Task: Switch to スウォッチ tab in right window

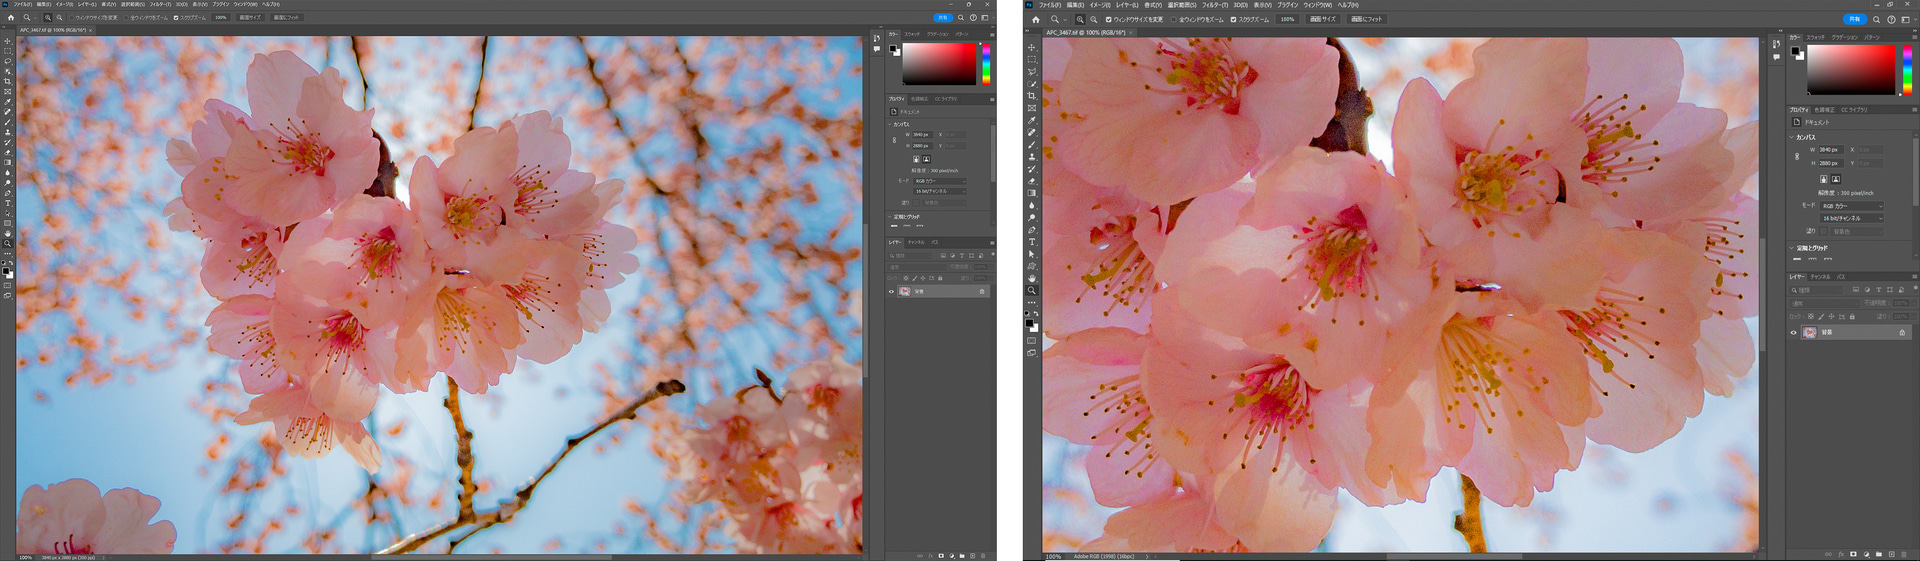Action: pos(1816,37)
